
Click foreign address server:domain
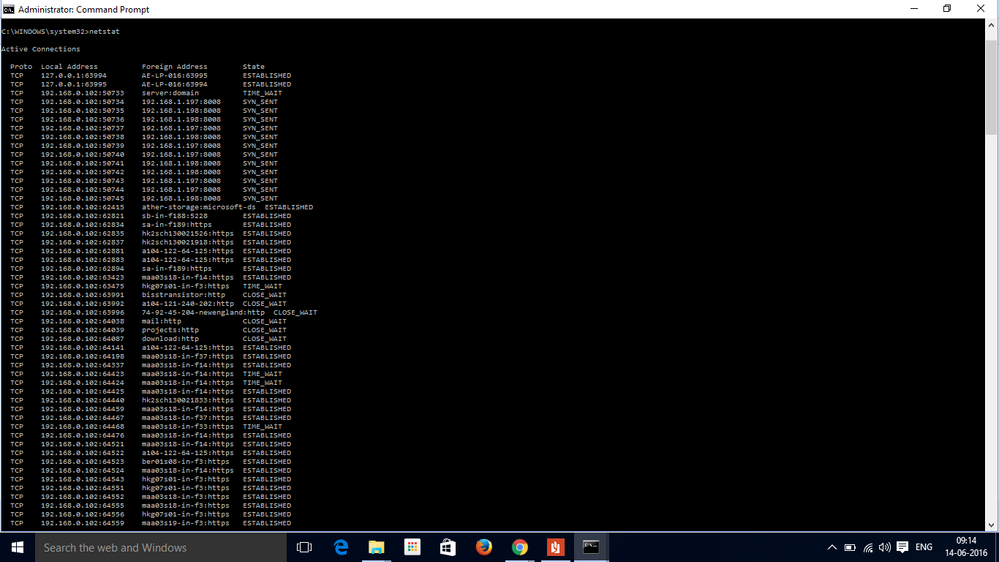coord(170,93)
